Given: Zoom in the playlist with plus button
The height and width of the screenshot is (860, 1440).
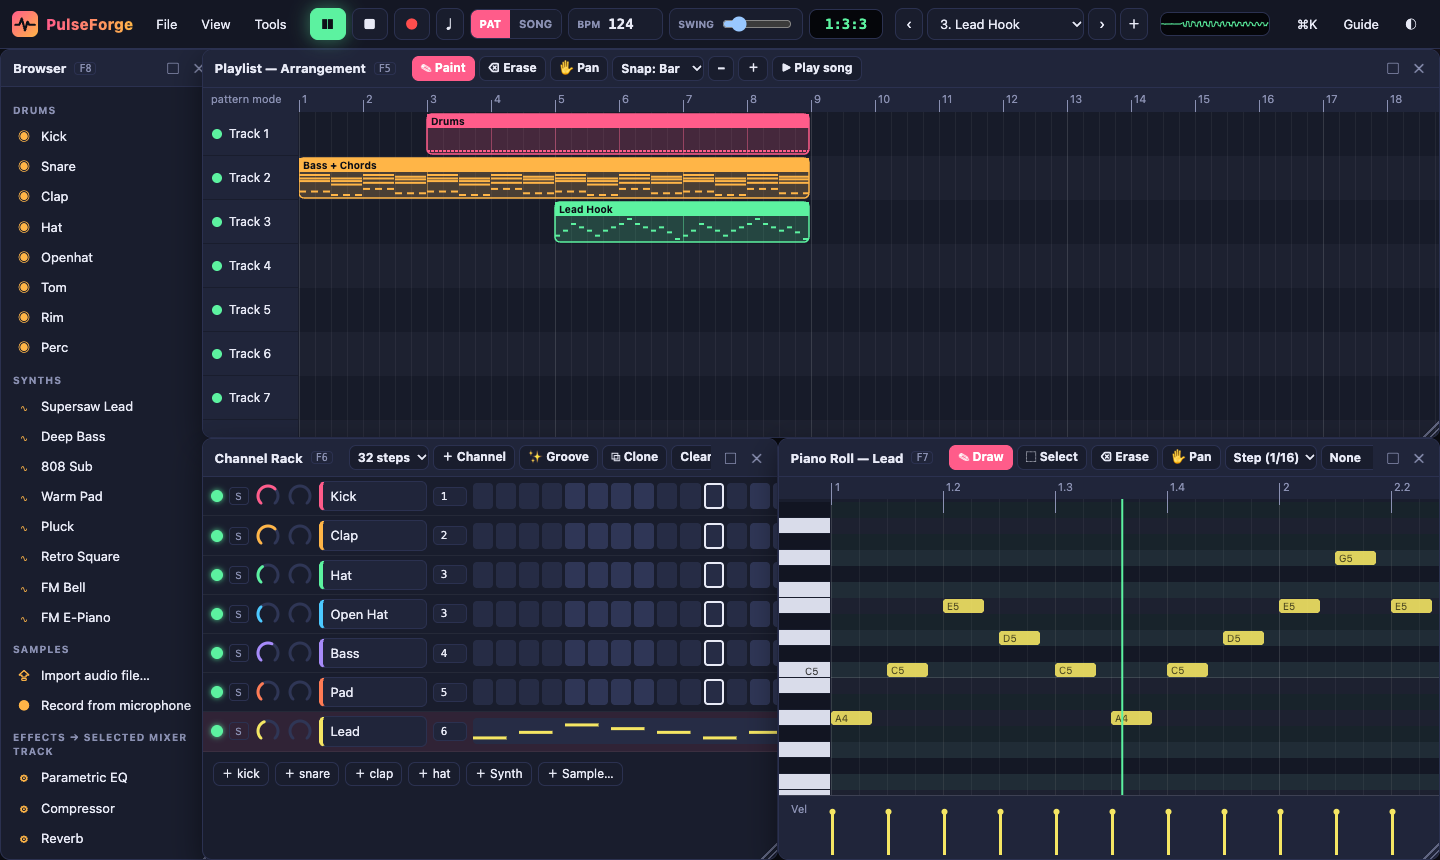Looking at the screenshot, I should [x=753, y=68].
